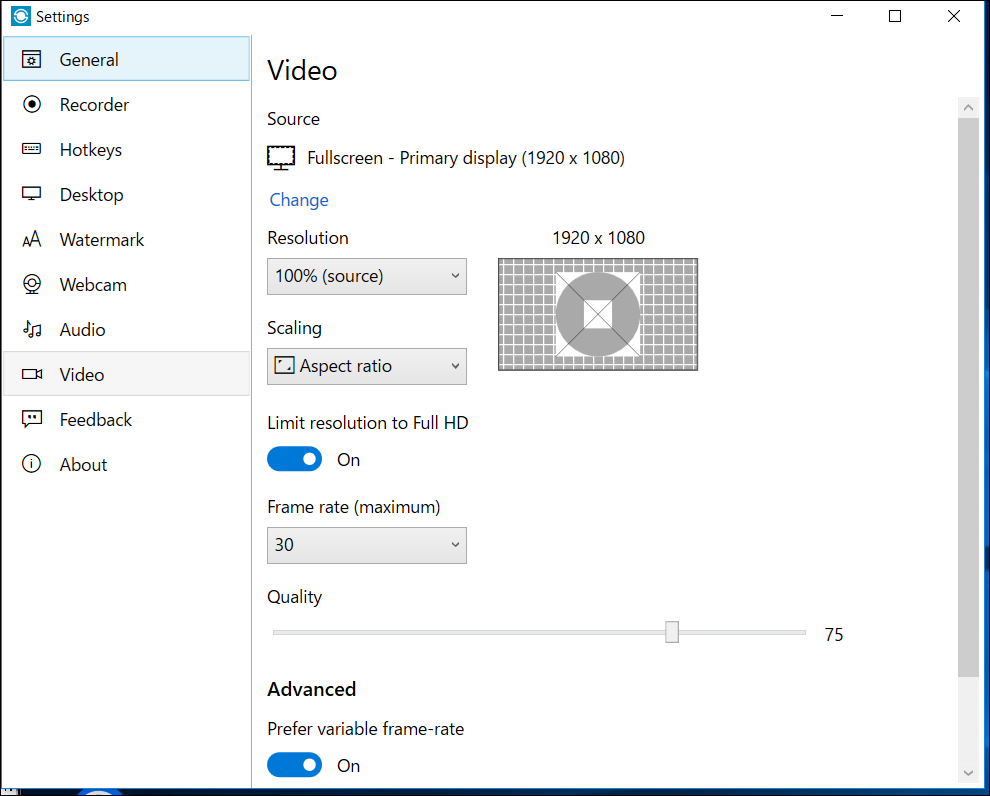
Task: Click the Change link under Source
Action: (x=298, y=200)
